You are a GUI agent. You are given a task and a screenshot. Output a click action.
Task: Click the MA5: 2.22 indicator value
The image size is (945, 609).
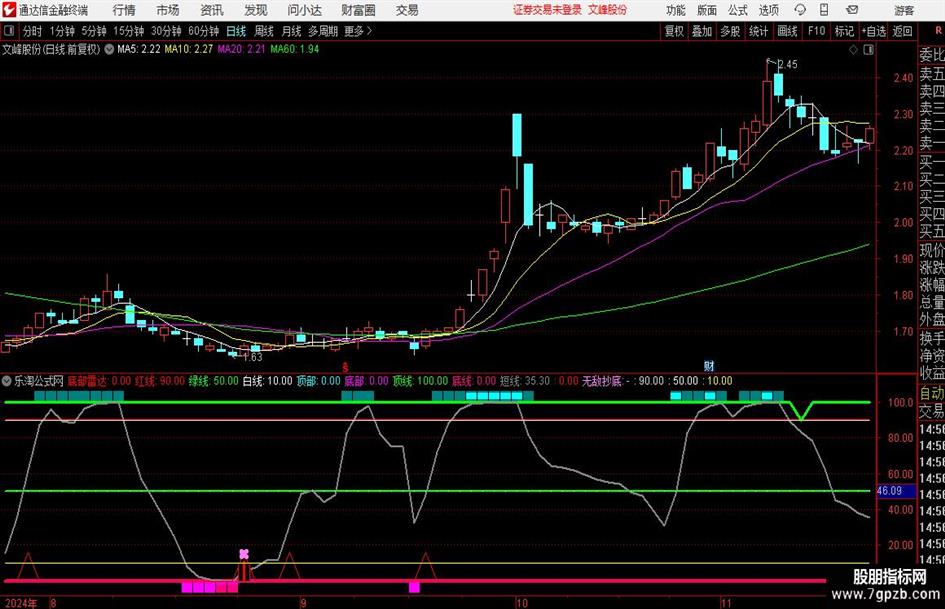(x=139, y=49)
